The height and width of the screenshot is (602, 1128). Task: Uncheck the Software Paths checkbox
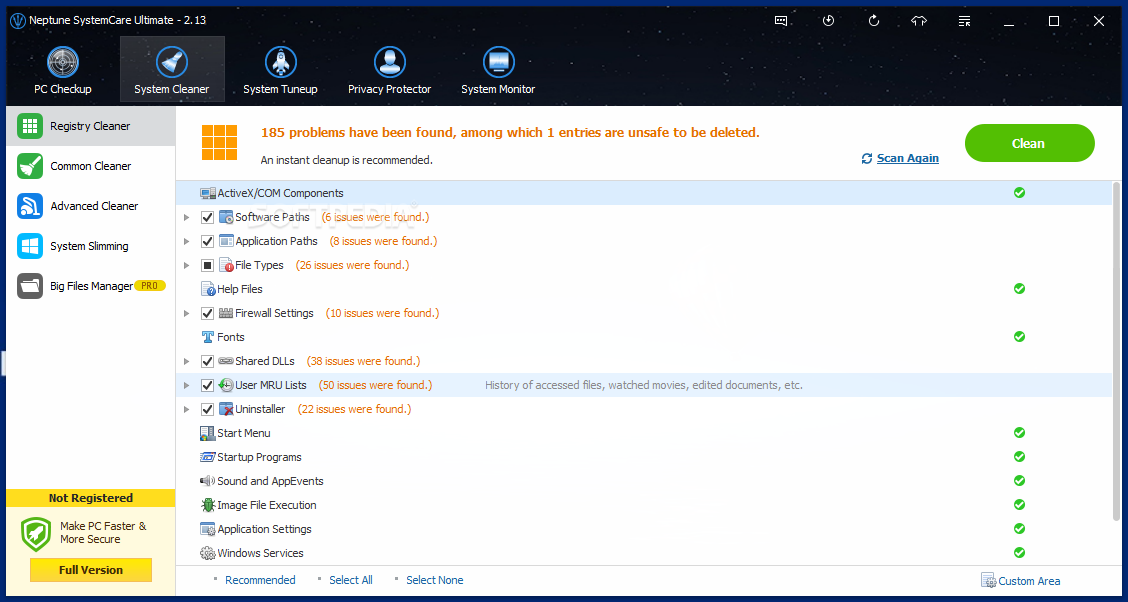pyautogui.click(x=207, y=217)
